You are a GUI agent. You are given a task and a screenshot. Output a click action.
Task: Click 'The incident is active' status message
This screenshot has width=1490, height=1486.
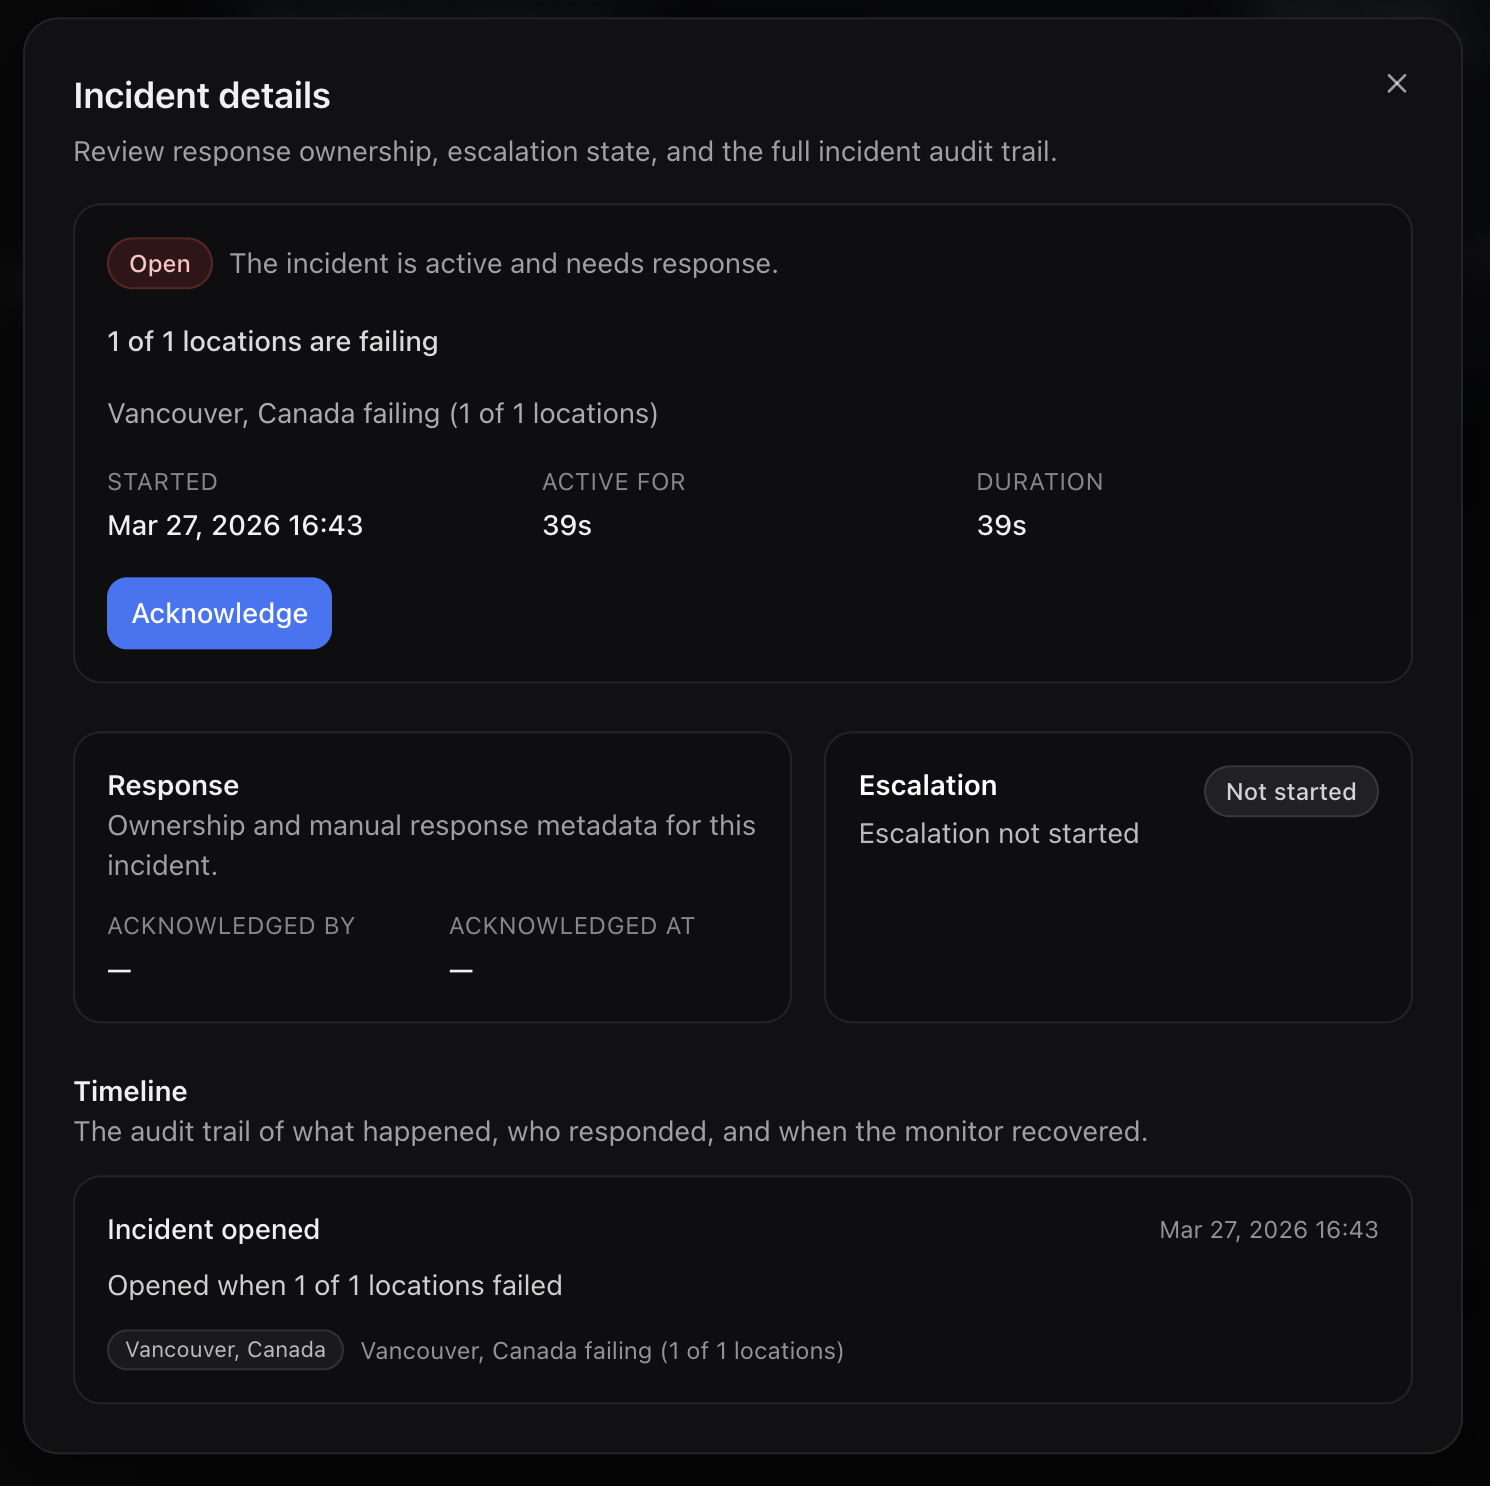pyautogui.click(x=504, y=263)
